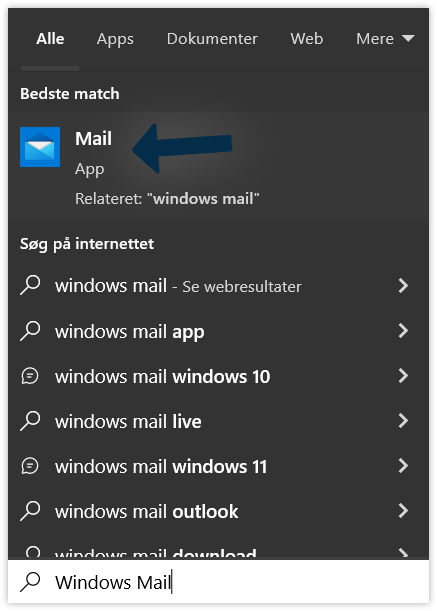Click the magnifier icon in the search box

[x=30, y=582]
